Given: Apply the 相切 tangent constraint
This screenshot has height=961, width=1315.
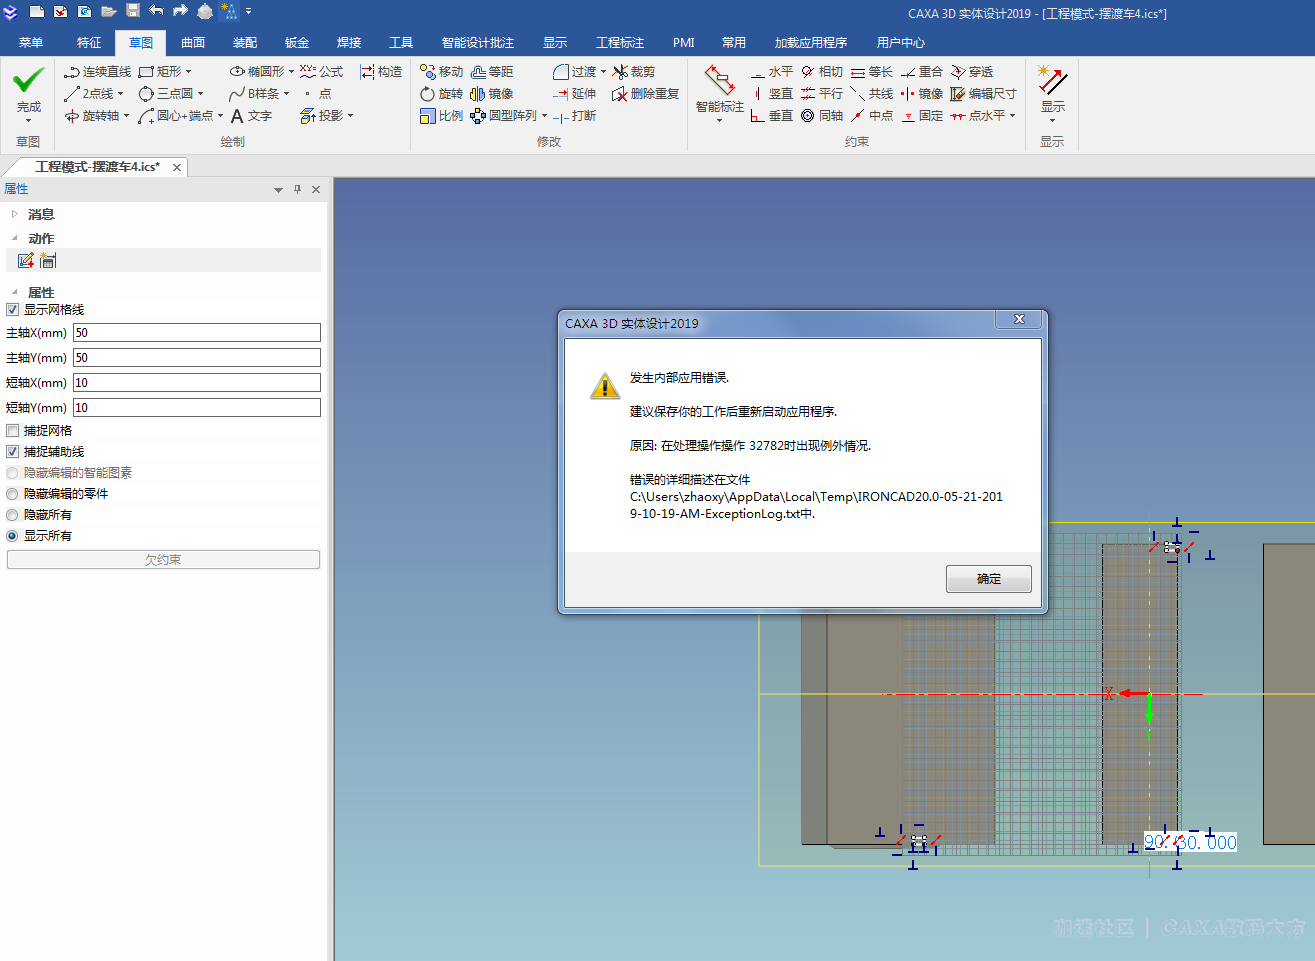Looking at the screenshot, I should tap(822, 72).
